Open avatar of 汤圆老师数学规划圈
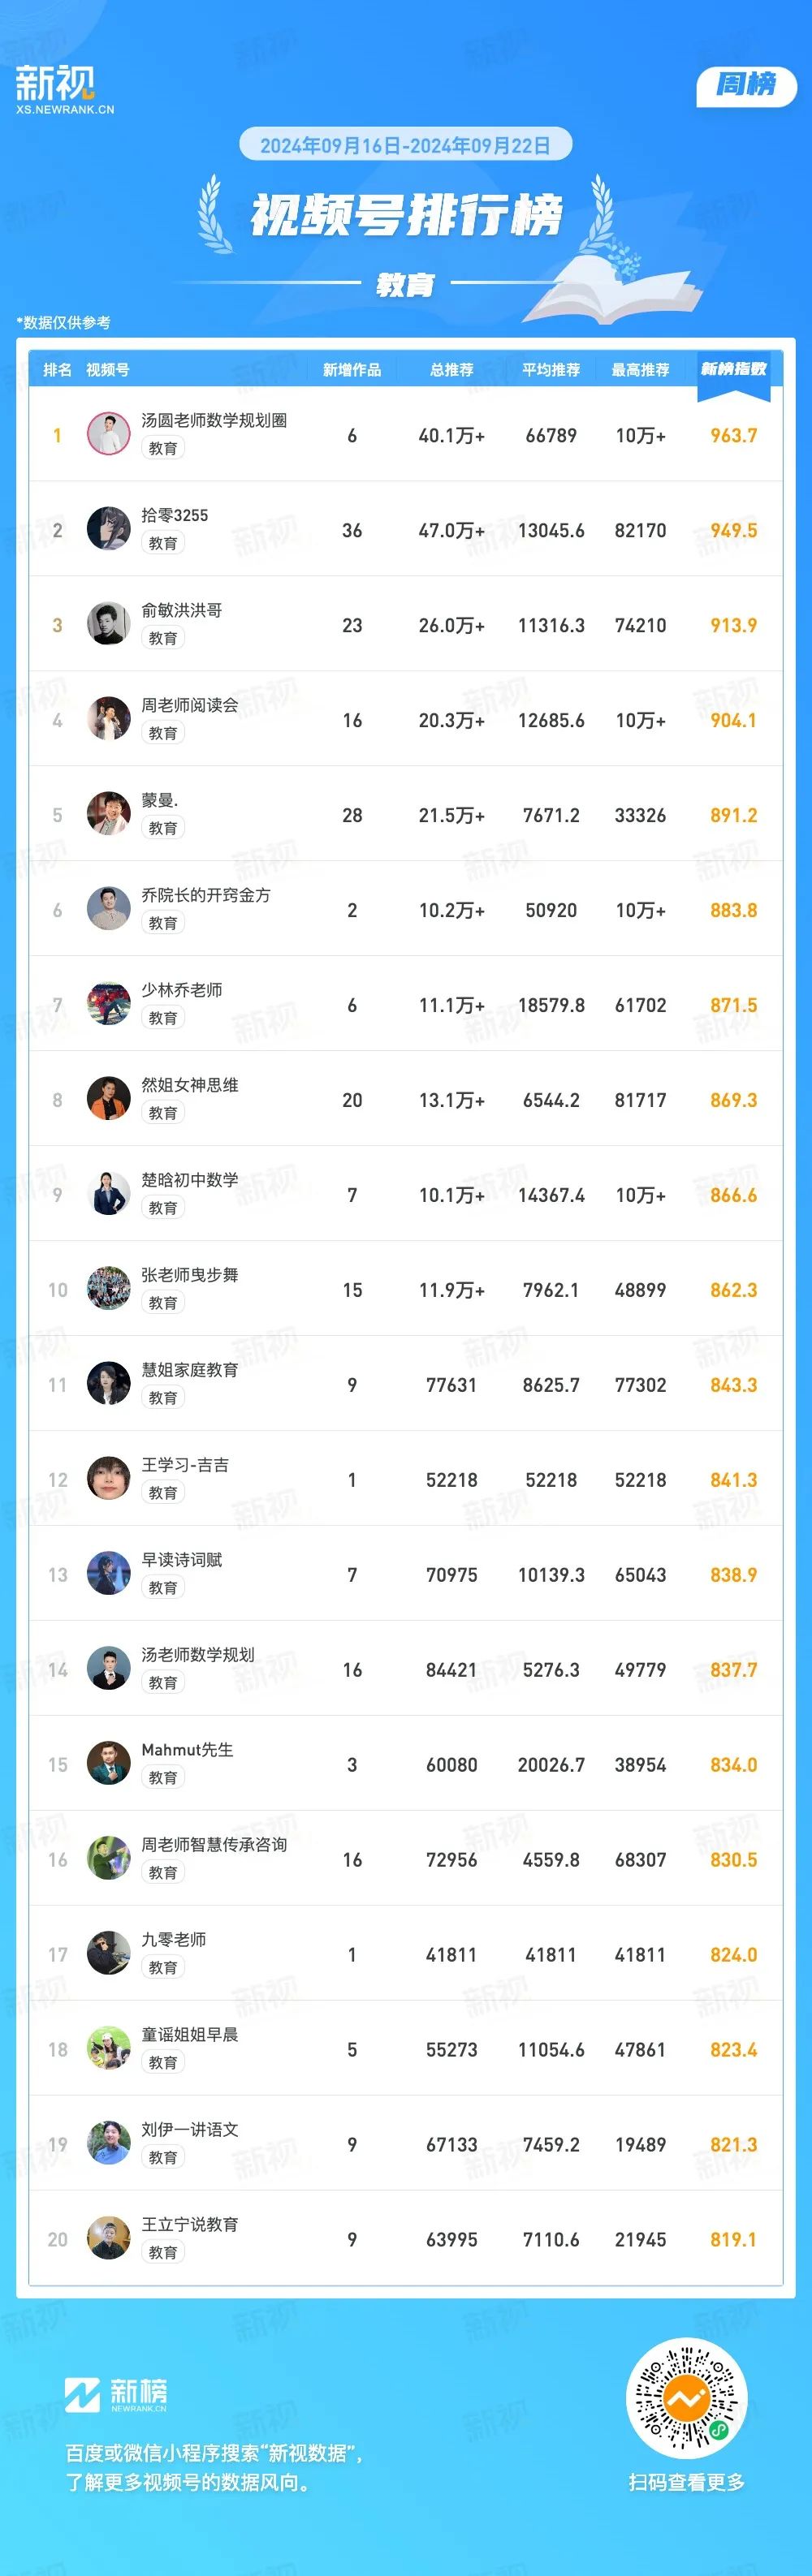812x2576 pixels. click(108, 434)
